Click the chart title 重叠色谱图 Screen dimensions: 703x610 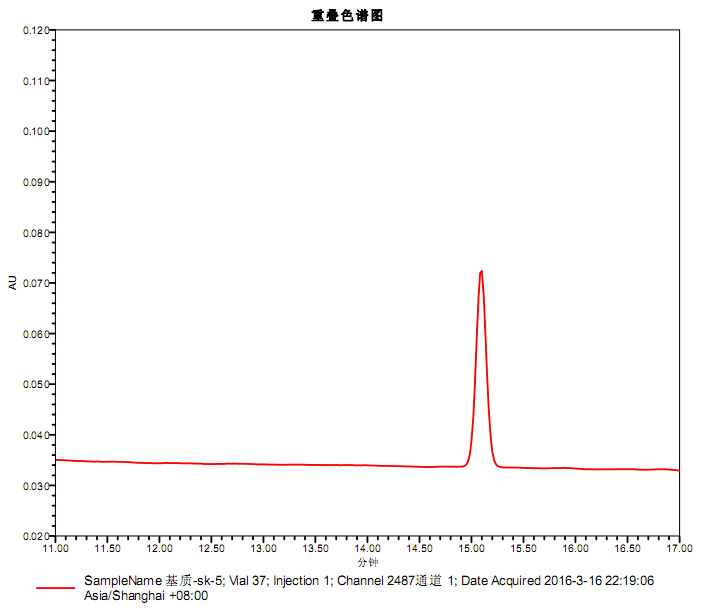point(347,16)
